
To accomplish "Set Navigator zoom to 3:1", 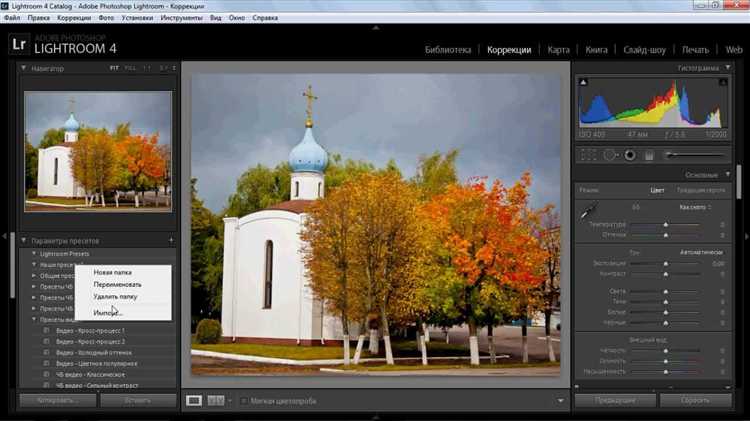I will click(x=163, y=68).
